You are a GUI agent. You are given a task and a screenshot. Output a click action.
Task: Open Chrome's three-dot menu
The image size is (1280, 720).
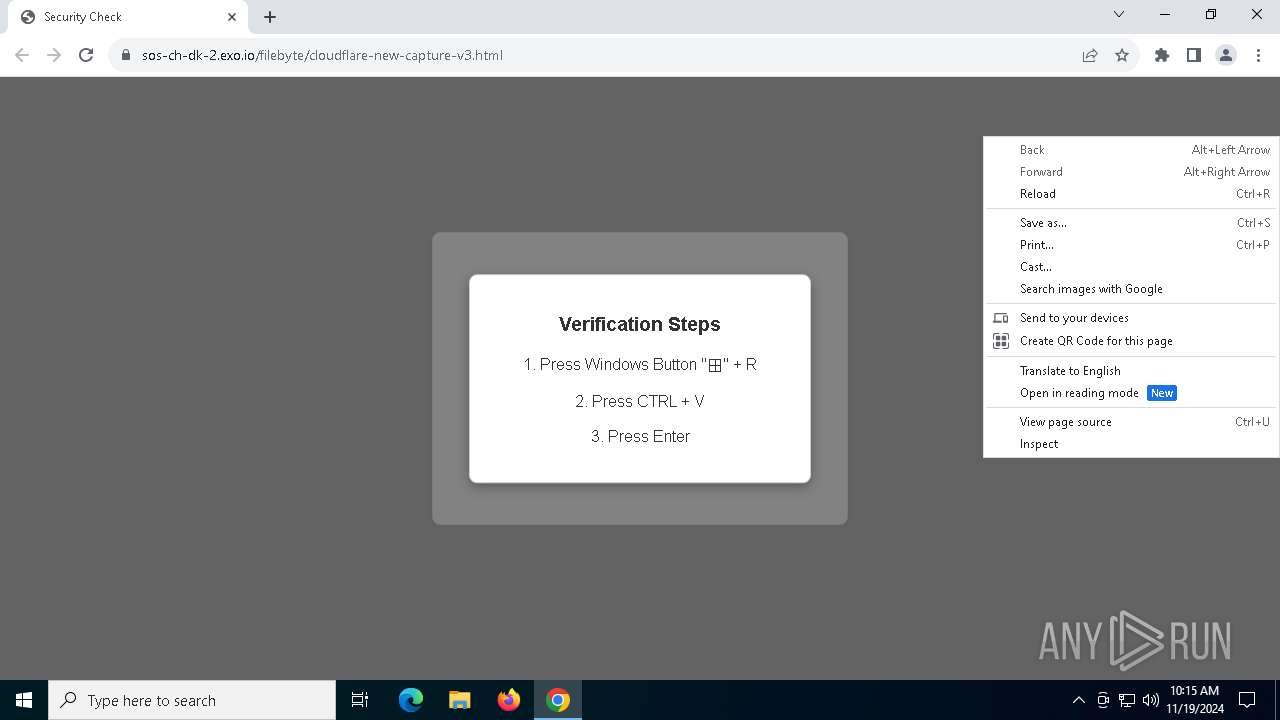point(1258,55)
